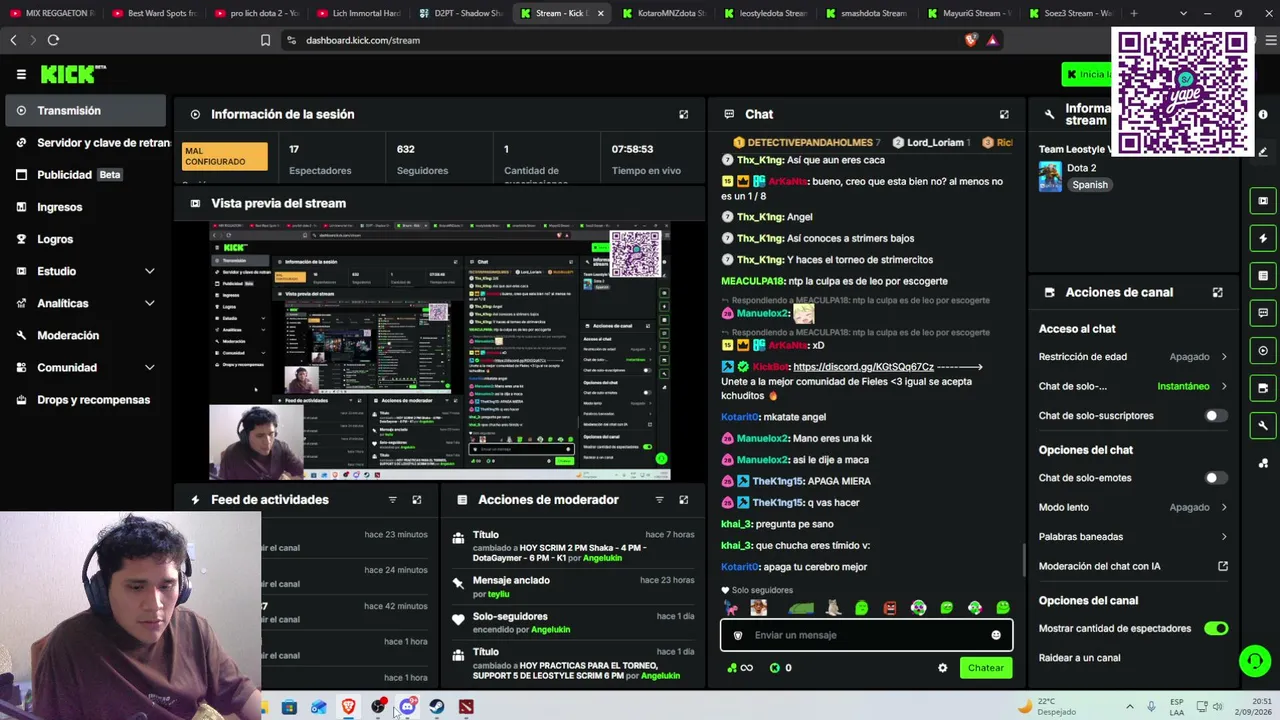The height and width of the screenshot is (720, 1280).
Task: Expand the Feed de actividades panel
Action: point(417,499)
